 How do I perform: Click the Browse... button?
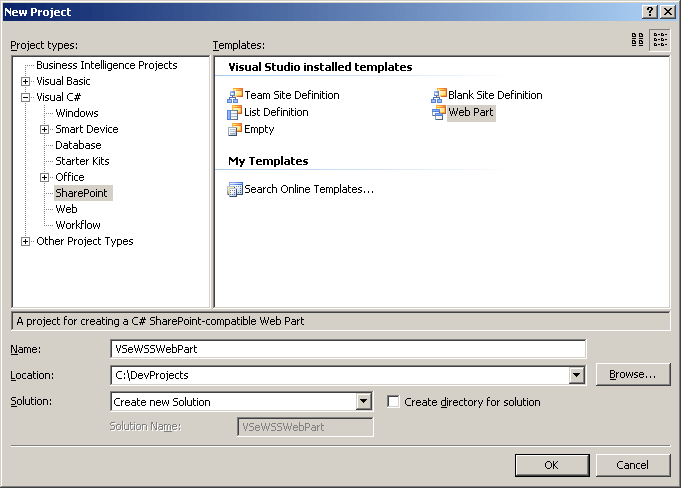[633, 375]
